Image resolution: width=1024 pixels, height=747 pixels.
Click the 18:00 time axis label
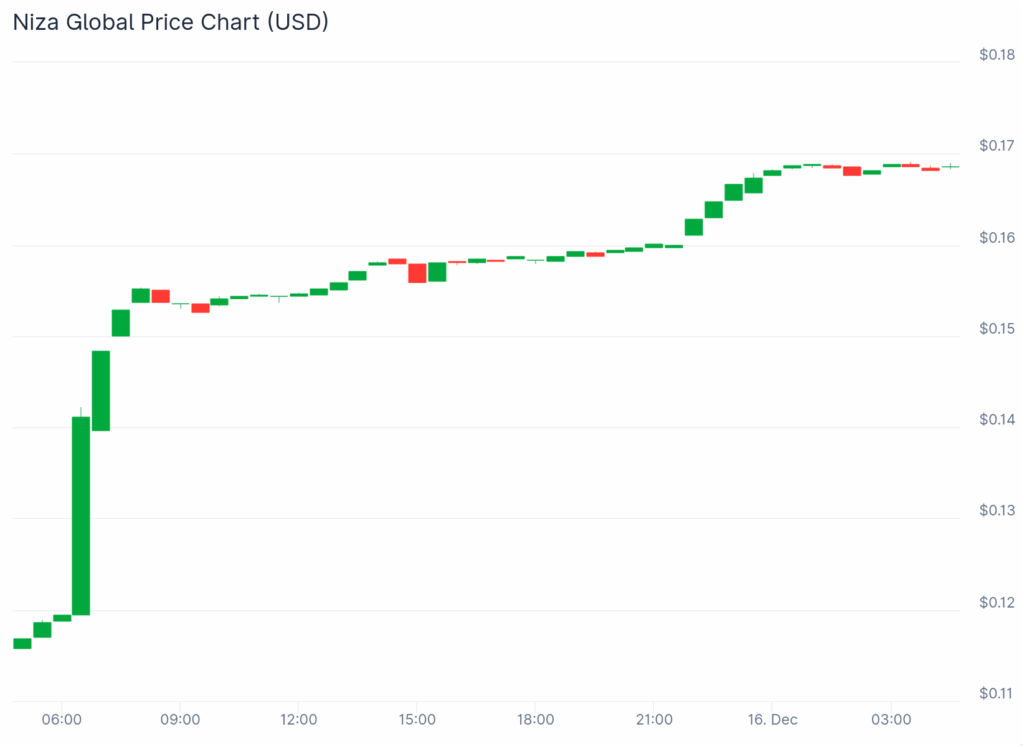pyautogui.click(x=536, y=719)
